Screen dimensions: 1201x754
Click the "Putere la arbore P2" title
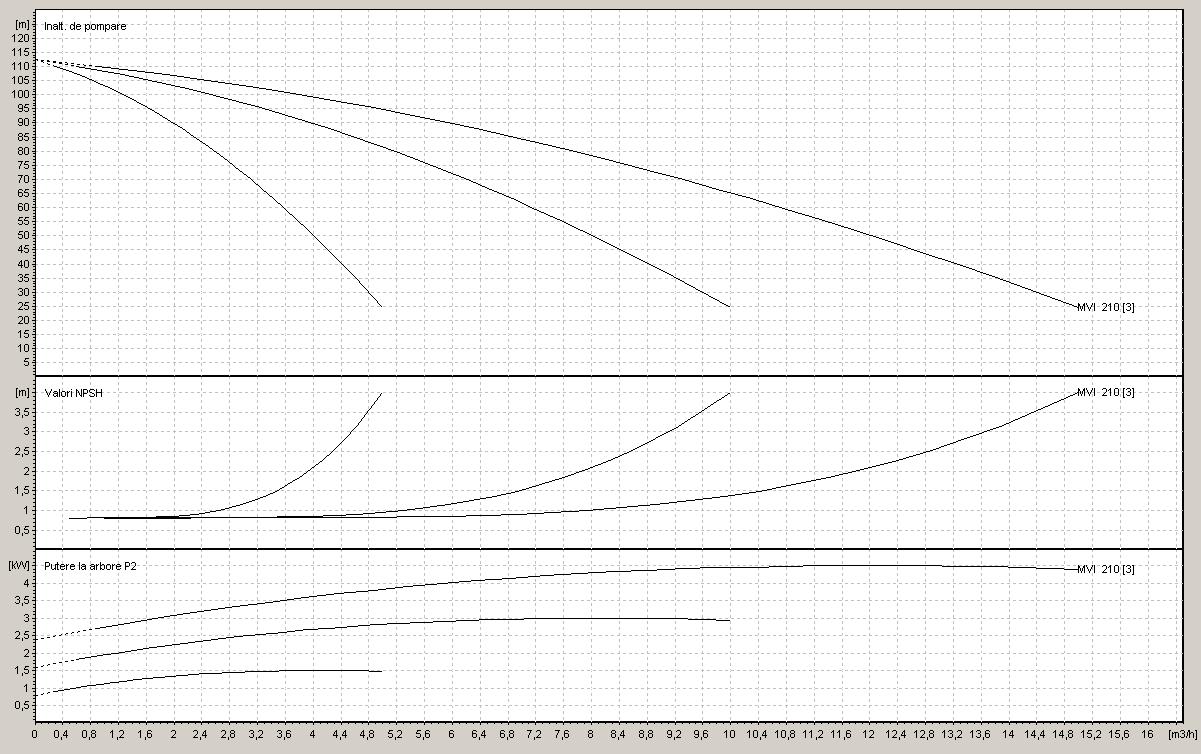90,565
